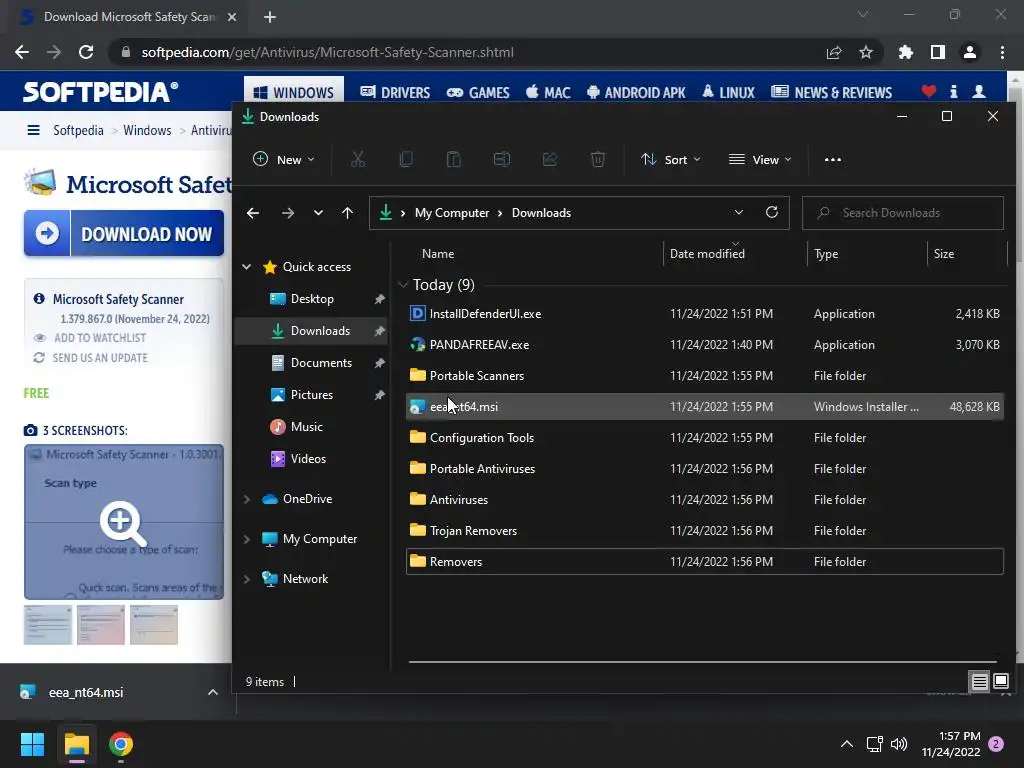Click Chrome icon on the taskbar
The width and height of the screenshot is (1024, 768).
point(121,744)
